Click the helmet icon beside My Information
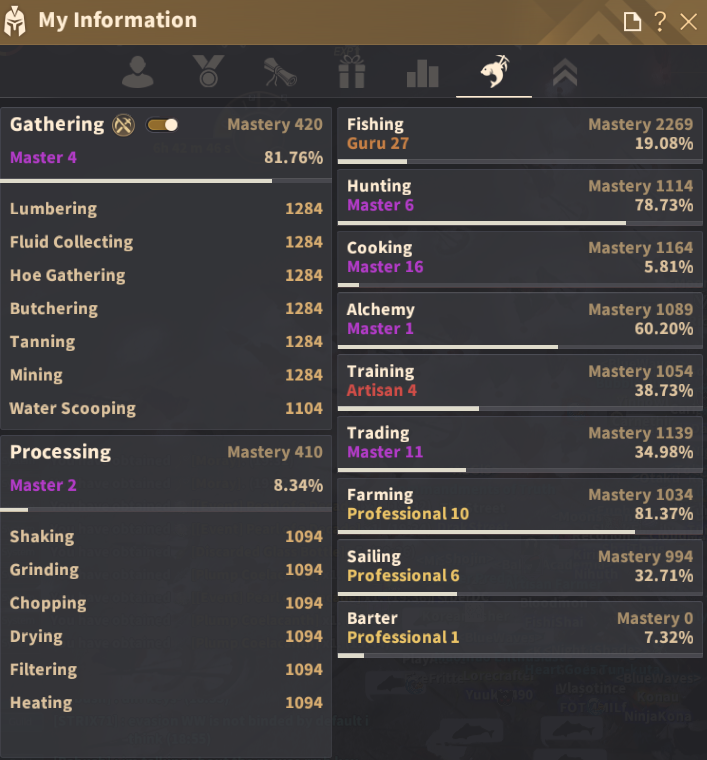The width and height of the screenshot is (707, 760). (16, 22)
